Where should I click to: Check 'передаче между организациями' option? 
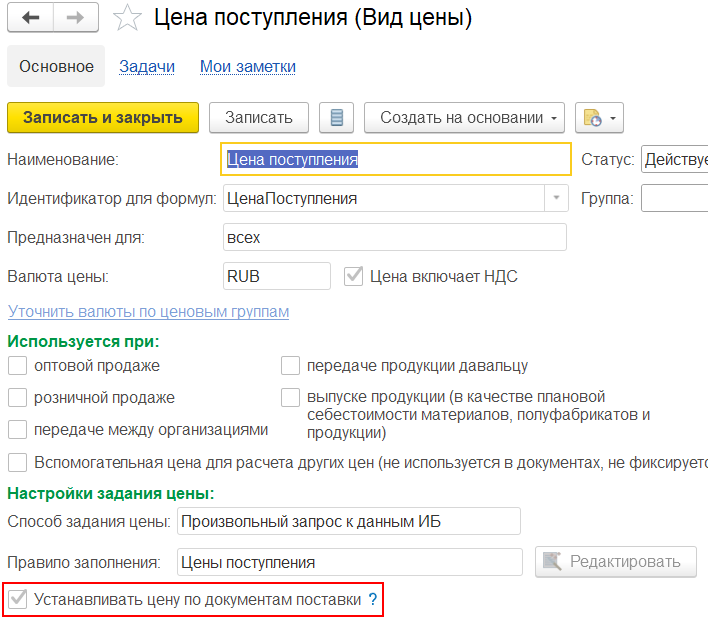tap(17, 430)
